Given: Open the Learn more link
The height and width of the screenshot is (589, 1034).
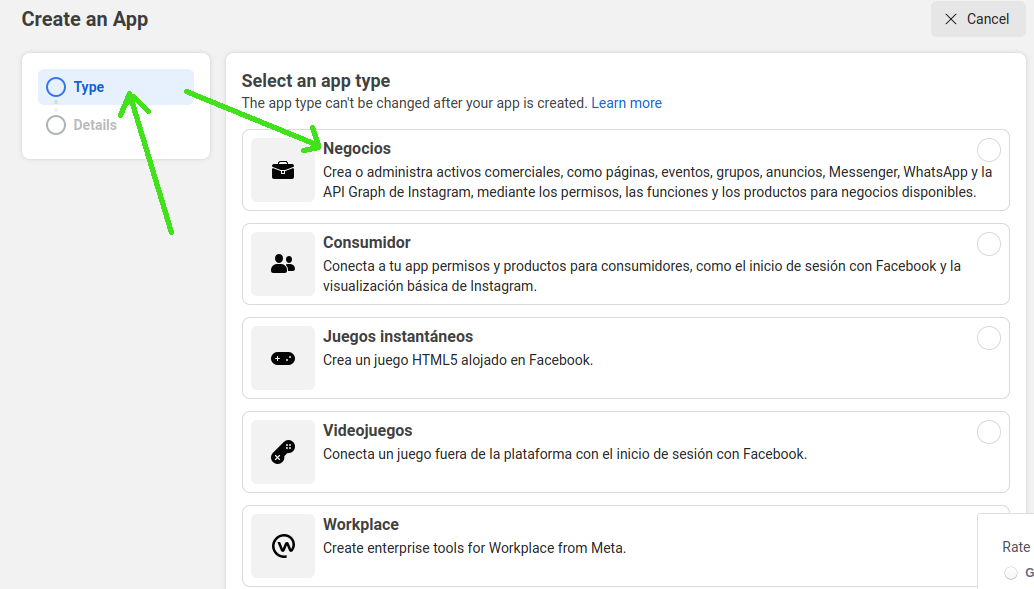Looking at the screenshot, I should point(626,103).
